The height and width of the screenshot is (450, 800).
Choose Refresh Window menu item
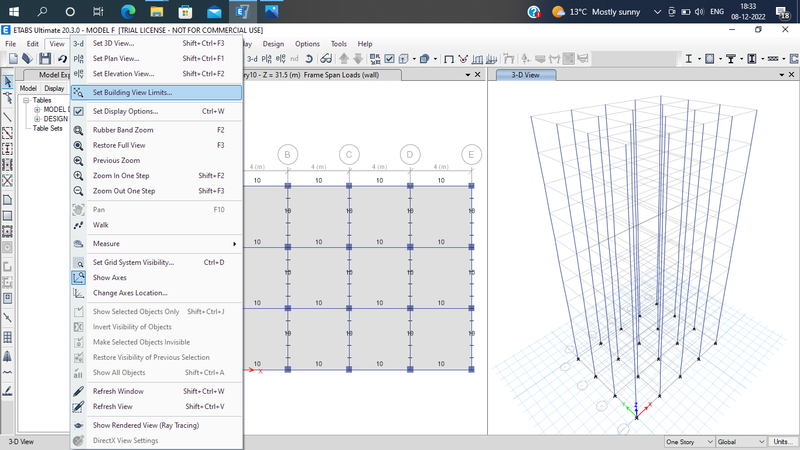[157, 391]
